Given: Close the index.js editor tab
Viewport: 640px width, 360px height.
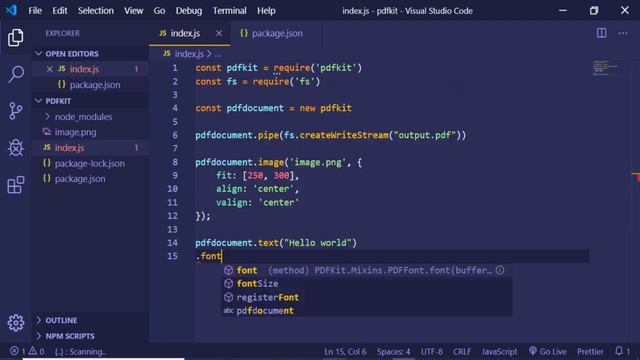Looking at the screenshot, I should [x=219, y=33].
